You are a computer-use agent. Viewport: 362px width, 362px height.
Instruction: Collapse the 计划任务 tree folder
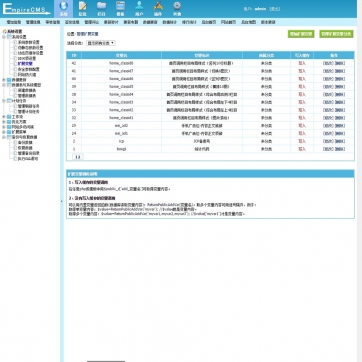pos(4,101)
